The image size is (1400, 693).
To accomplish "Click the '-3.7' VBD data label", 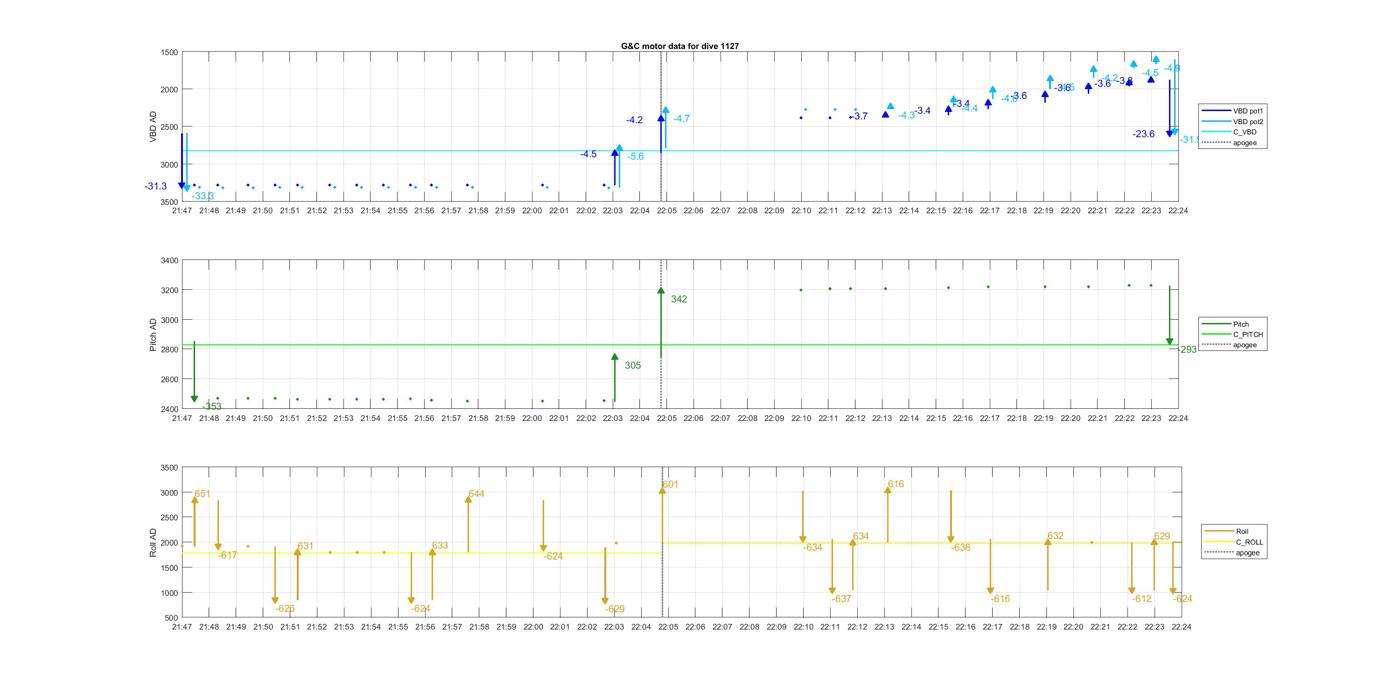I will [859, 116].
